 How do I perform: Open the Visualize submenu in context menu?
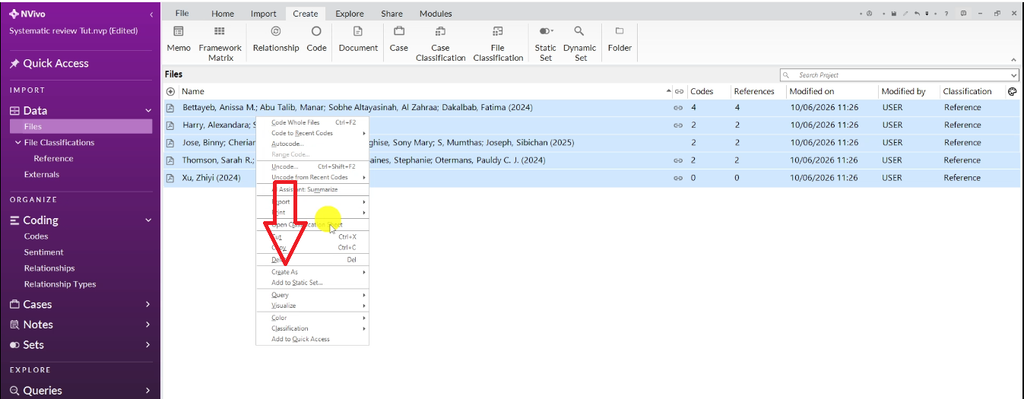[312, 306]
